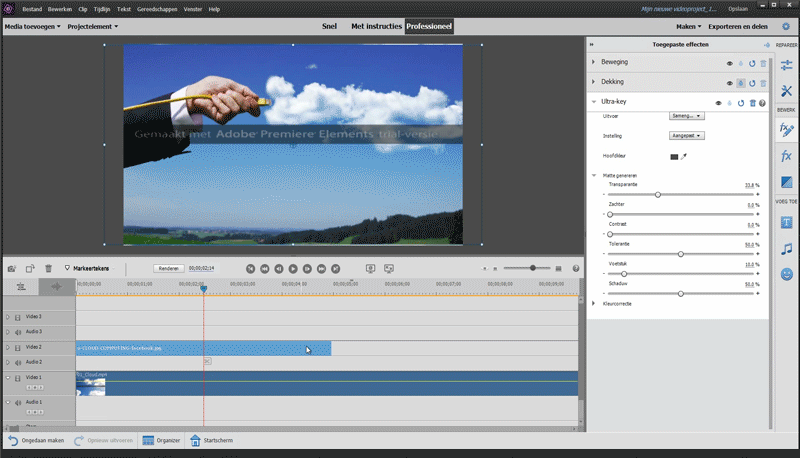This screenshot has height=458, width=800.
Task: Click the trash icon in the timeline toolbar
Action: (x=48, y=268)
